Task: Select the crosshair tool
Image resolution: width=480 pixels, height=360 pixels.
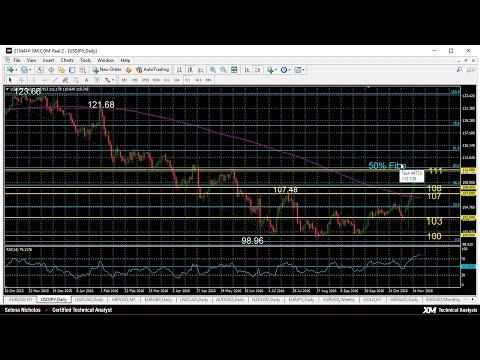Action: pyautogui.click(x=21, y=80)
